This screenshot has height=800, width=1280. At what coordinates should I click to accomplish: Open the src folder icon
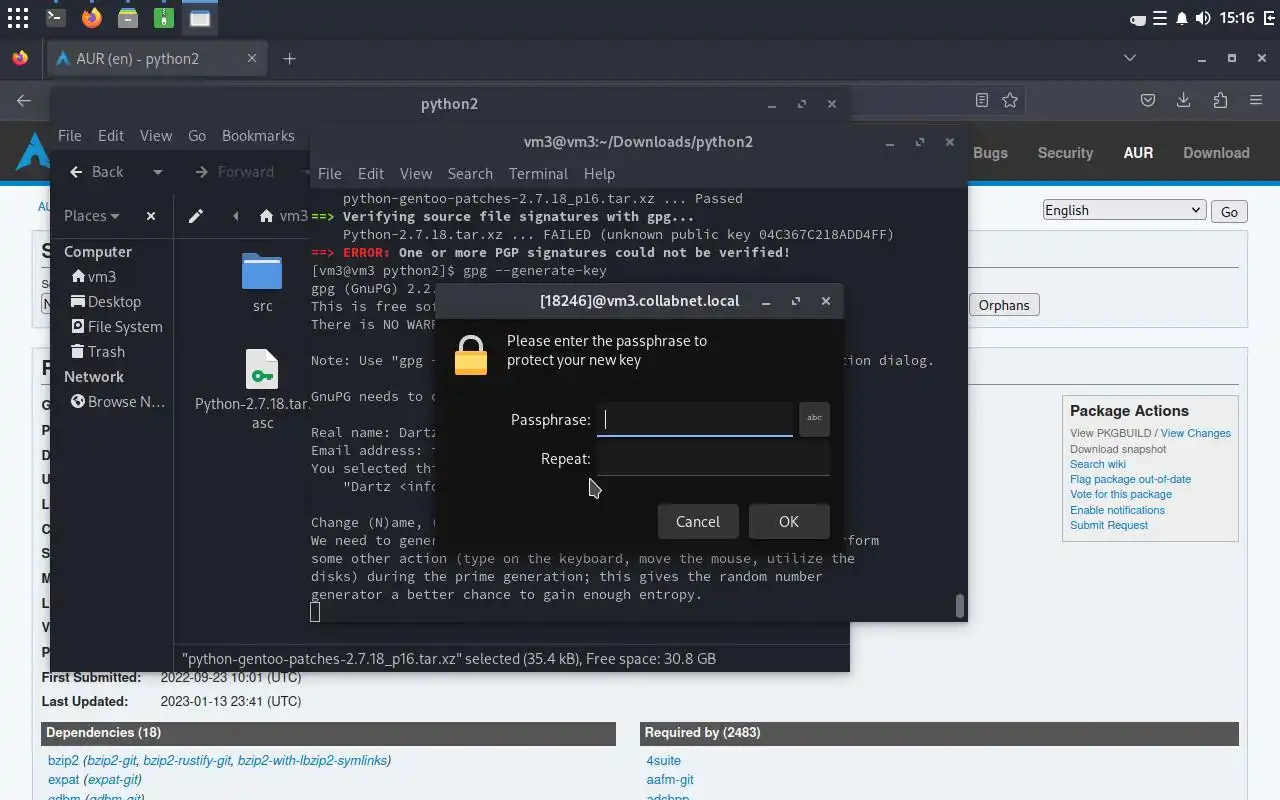pyautogui.click(x=262, y=271)
